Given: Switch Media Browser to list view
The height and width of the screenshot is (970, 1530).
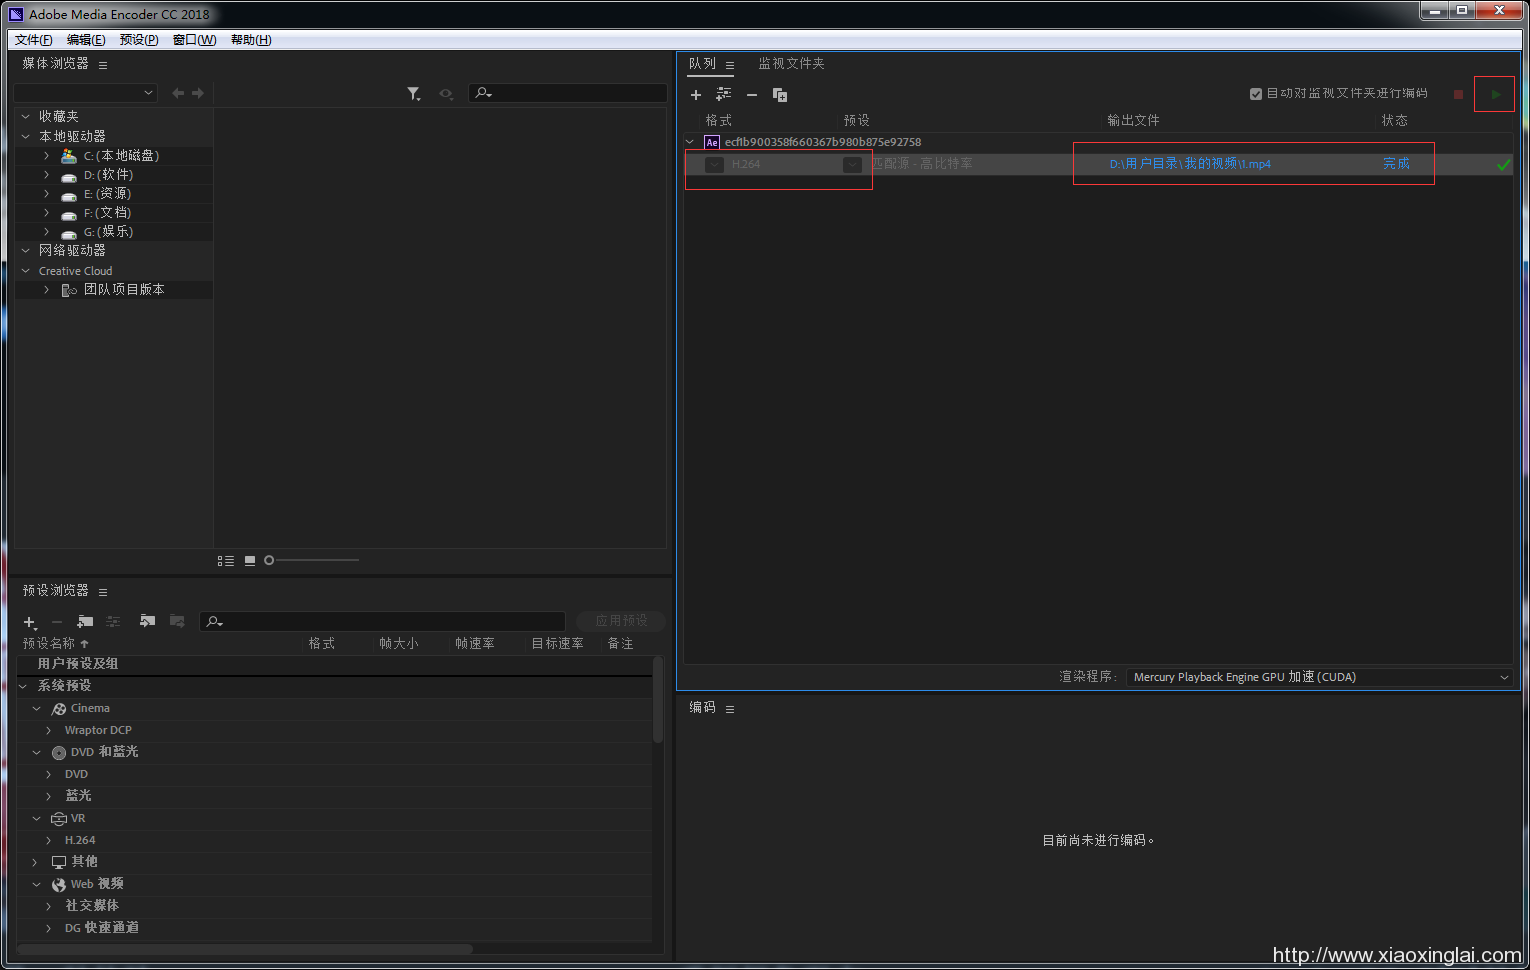Looking at the screenshot, I should coord(226,561).
